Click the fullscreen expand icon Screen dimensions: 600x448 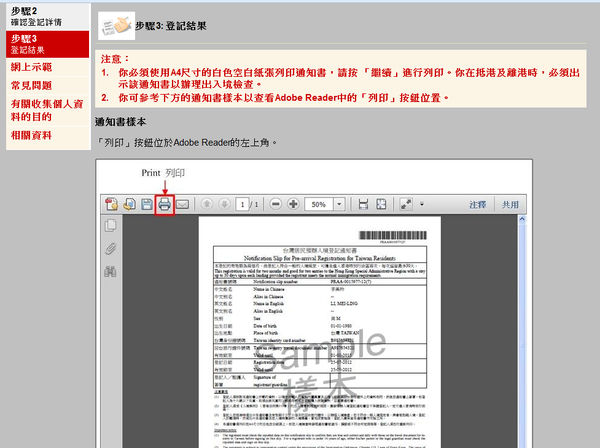[x=406, y=203]
